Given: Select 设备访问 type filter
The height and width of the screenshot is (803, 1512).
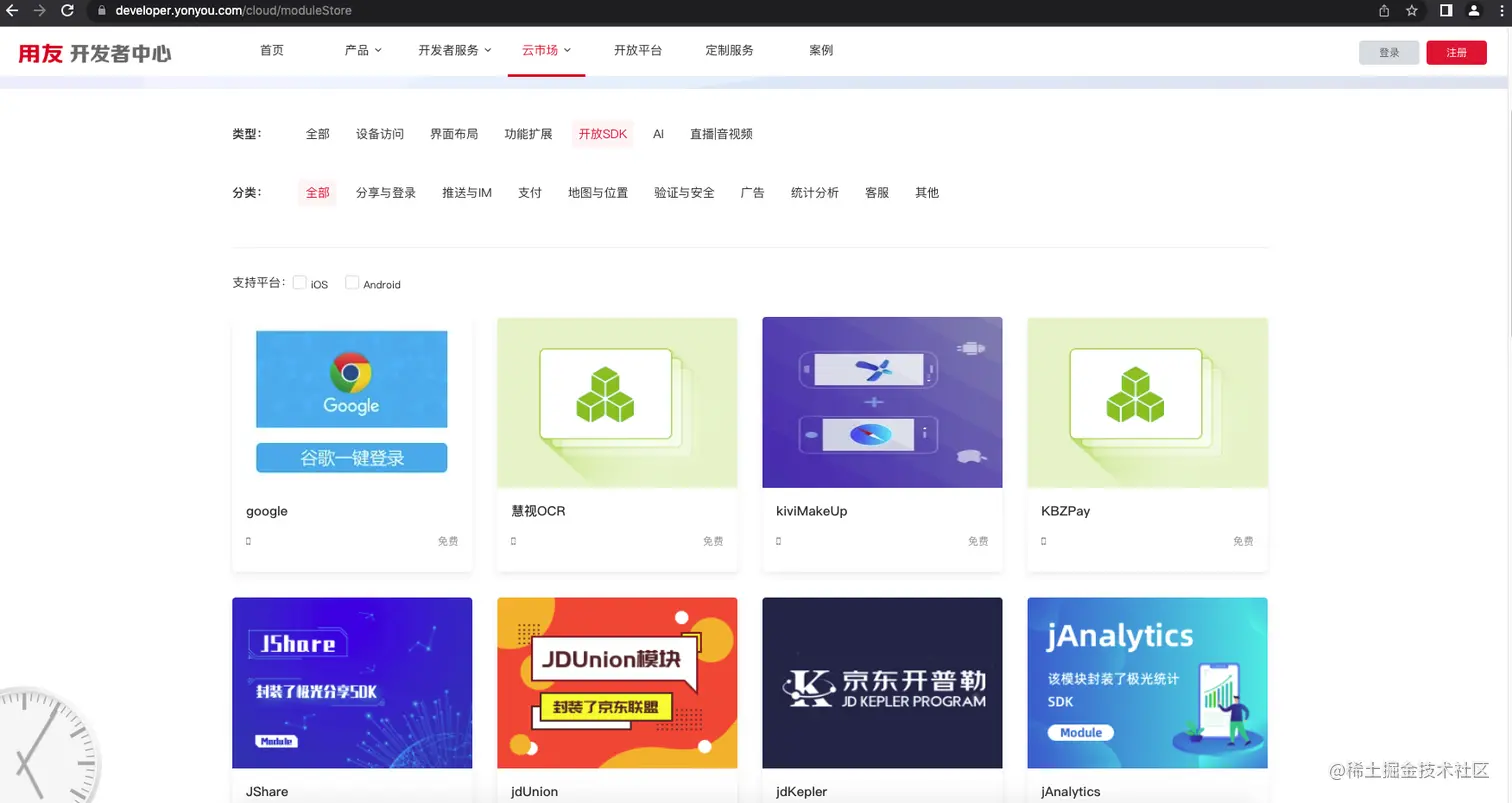Looking at the screenshot, I should pos(380,134).
